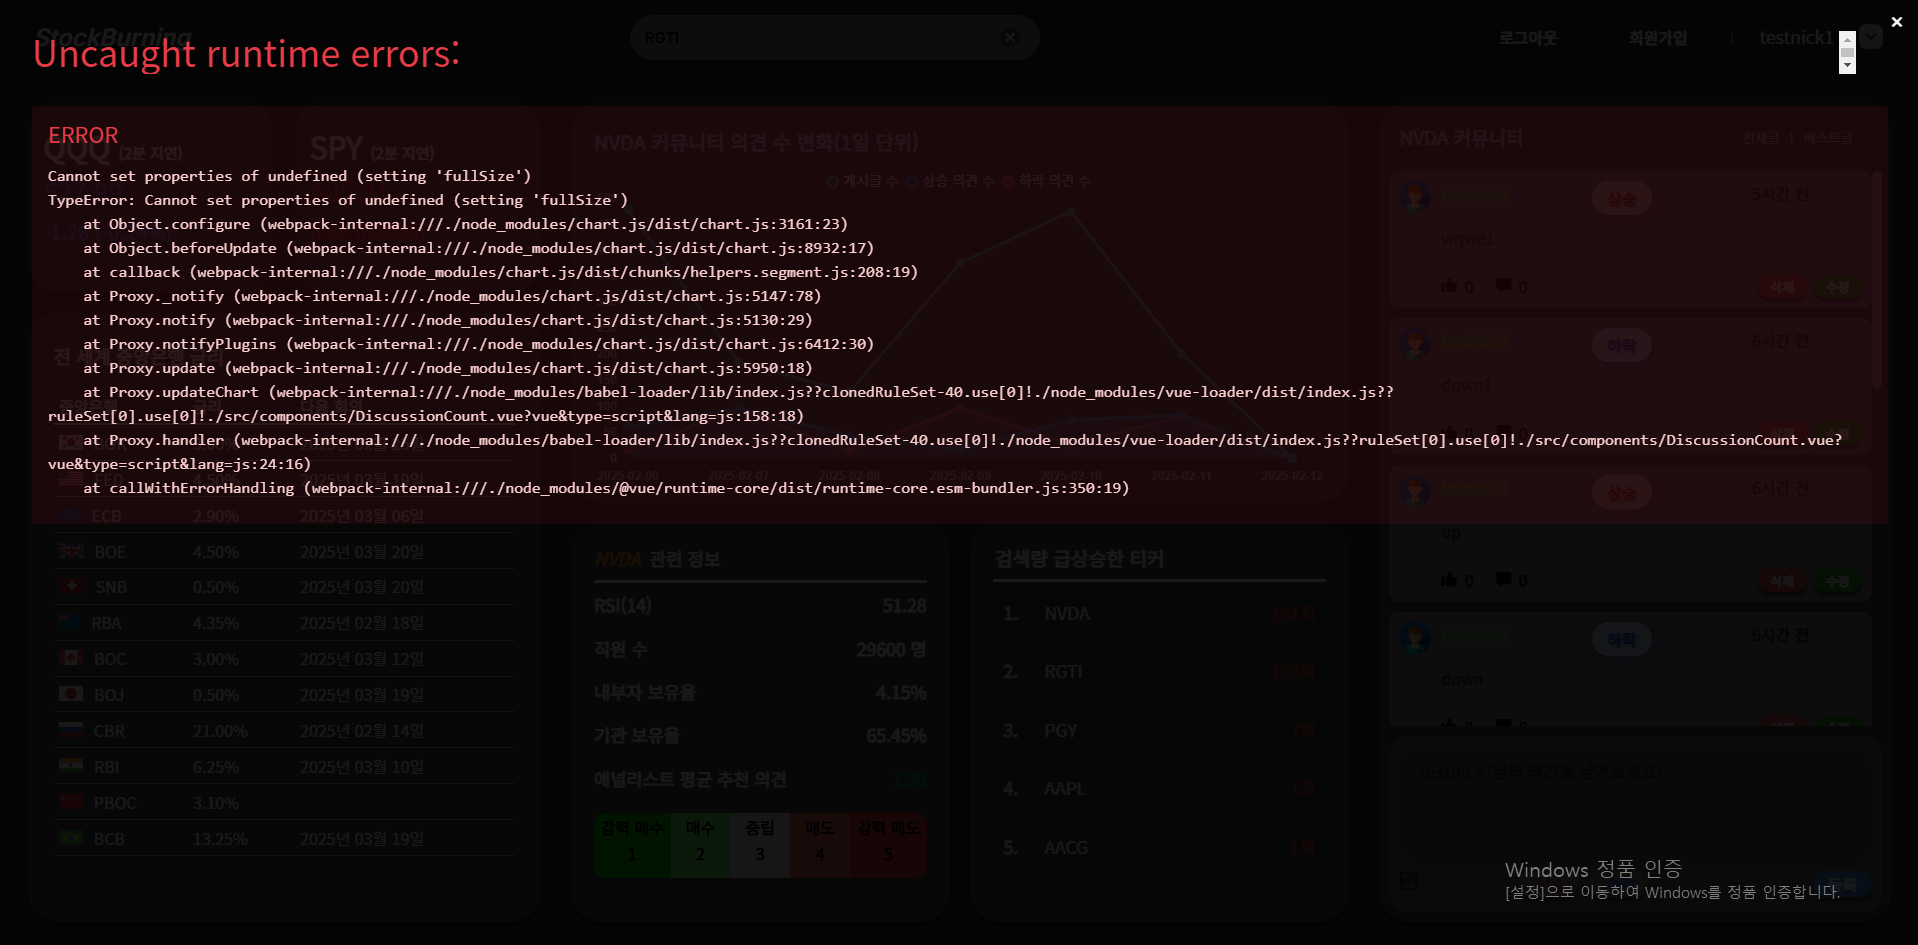The width and height of the screenshot is (1918, 945).
Task: Open the StockBurning logo home link
Action: [113, 38]
